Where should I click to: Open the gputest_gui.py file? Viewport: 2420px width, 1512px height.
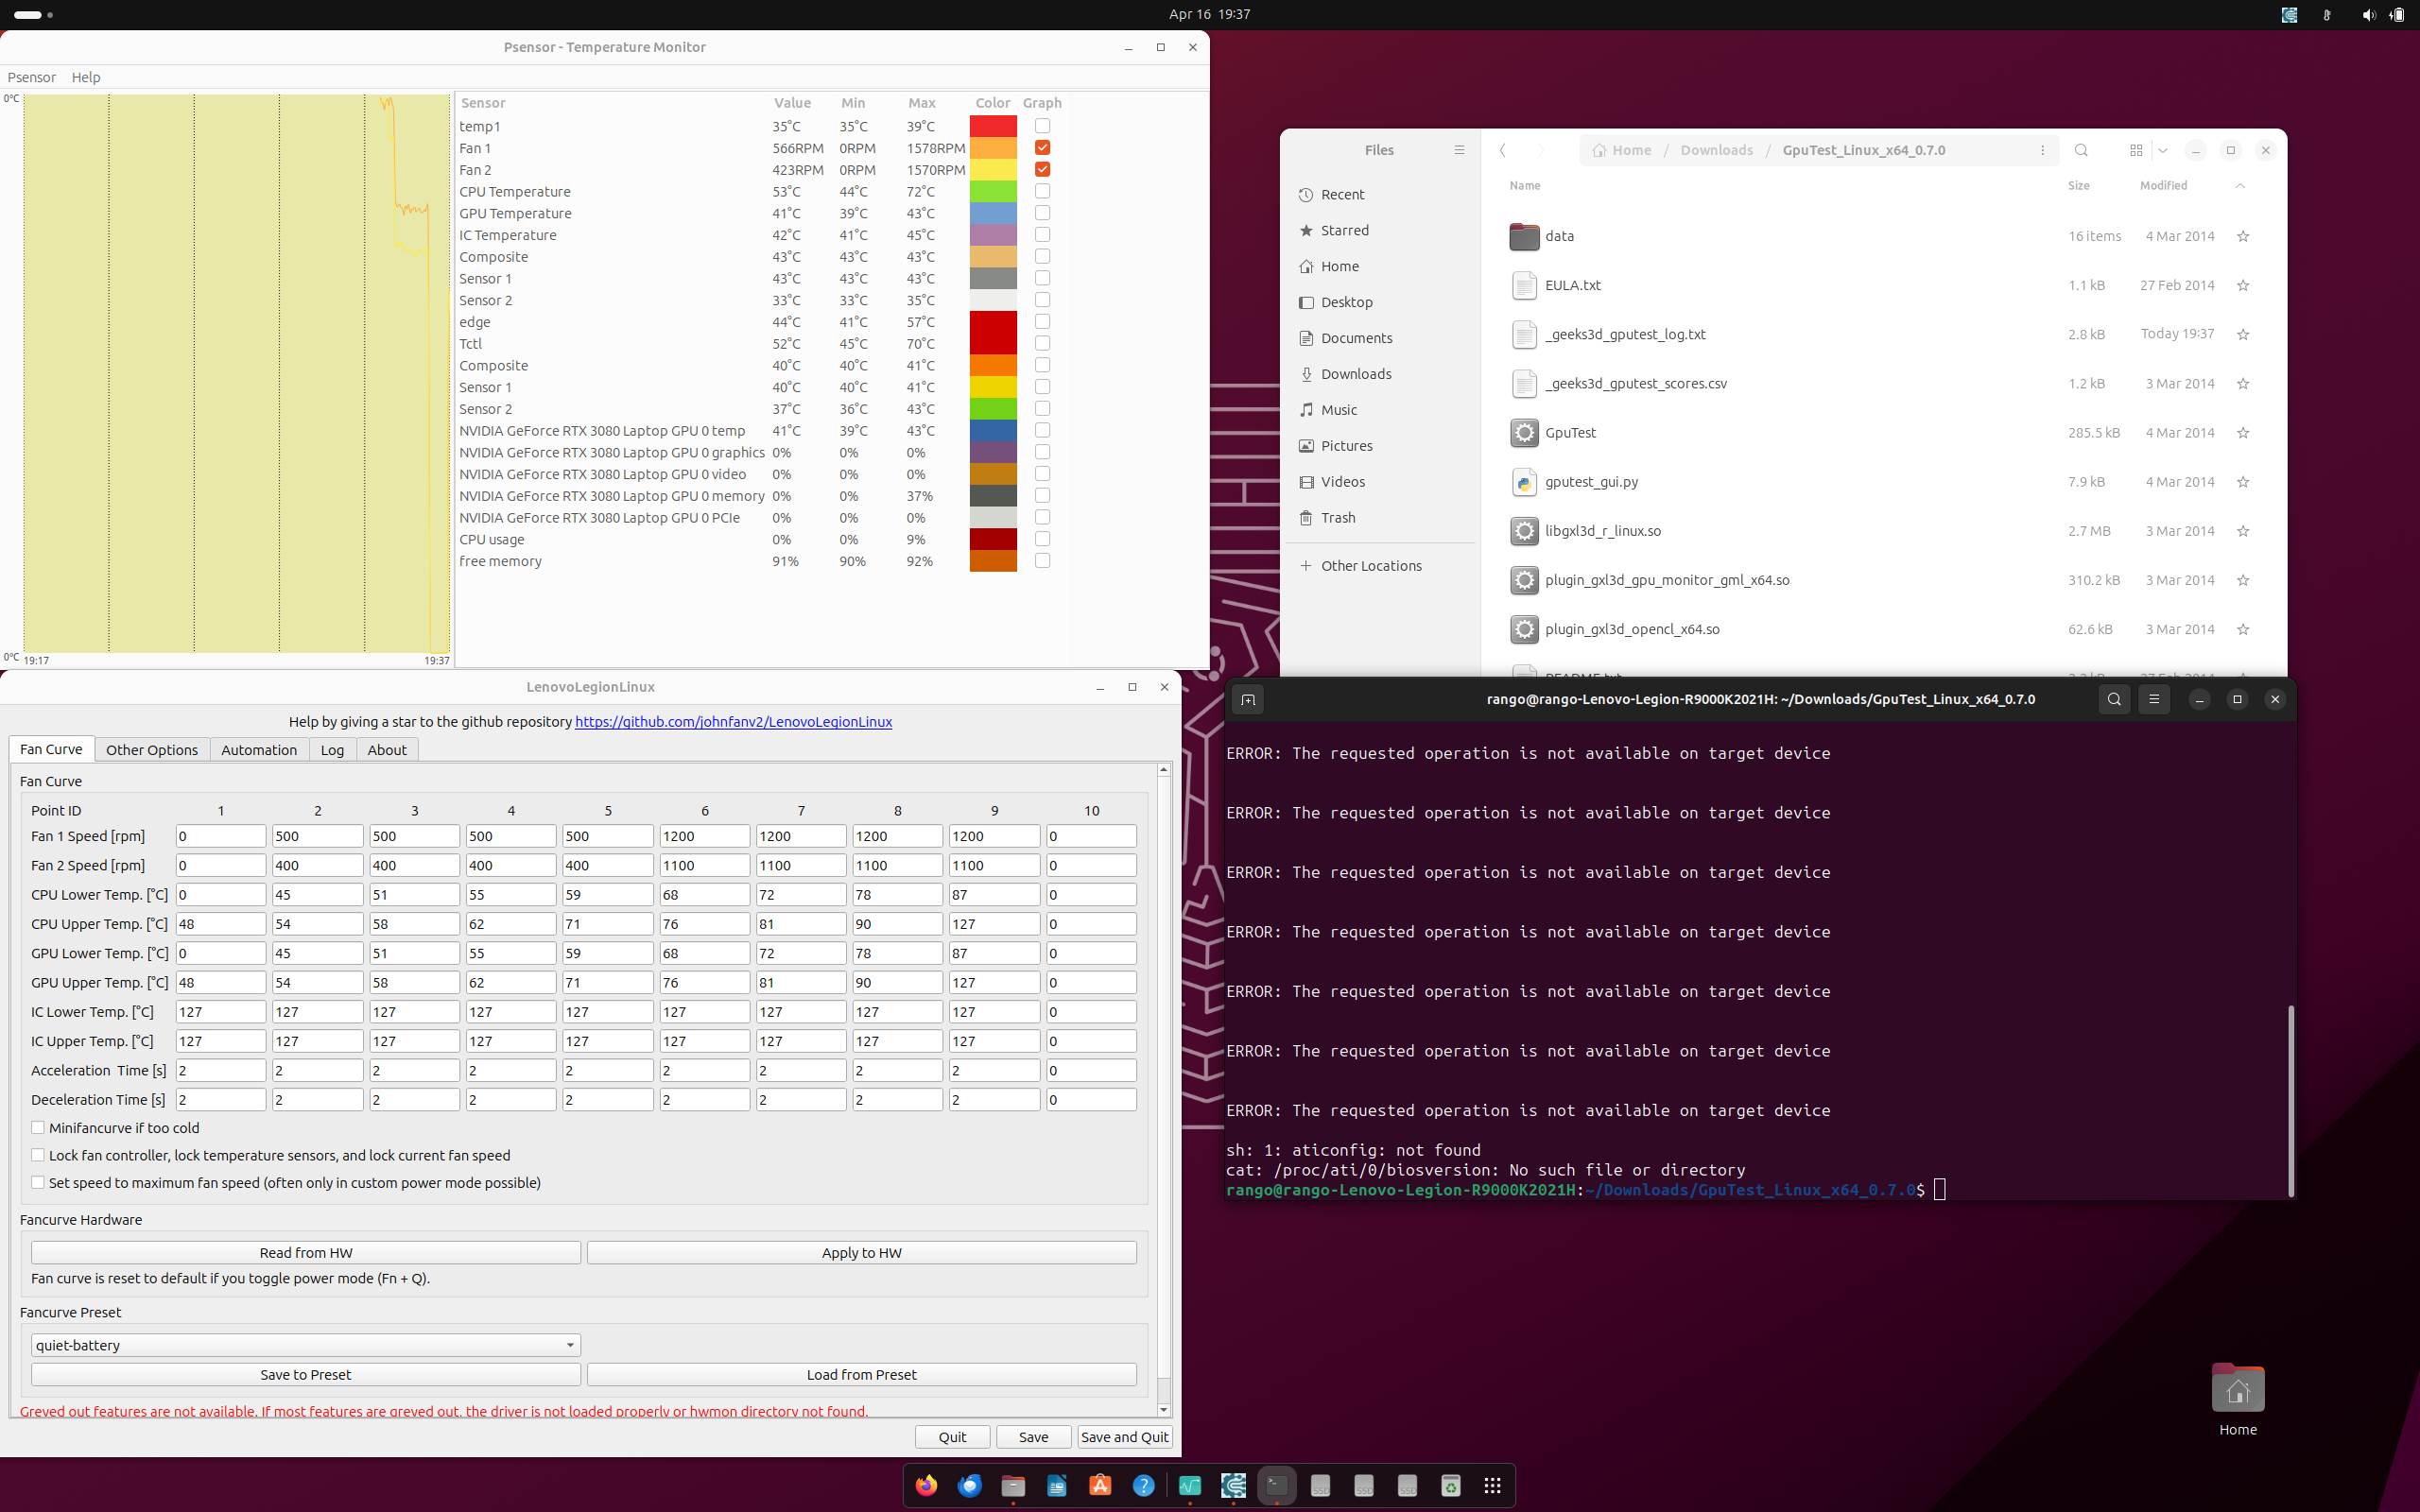1591,482
